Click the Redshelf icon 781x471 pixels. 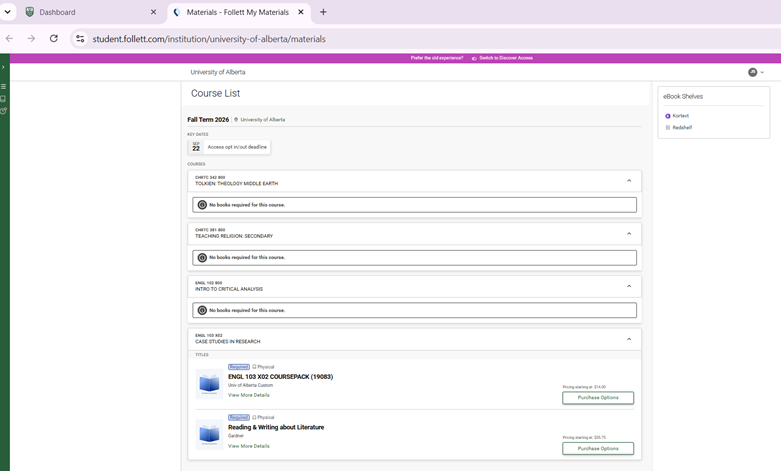(668, 127)
